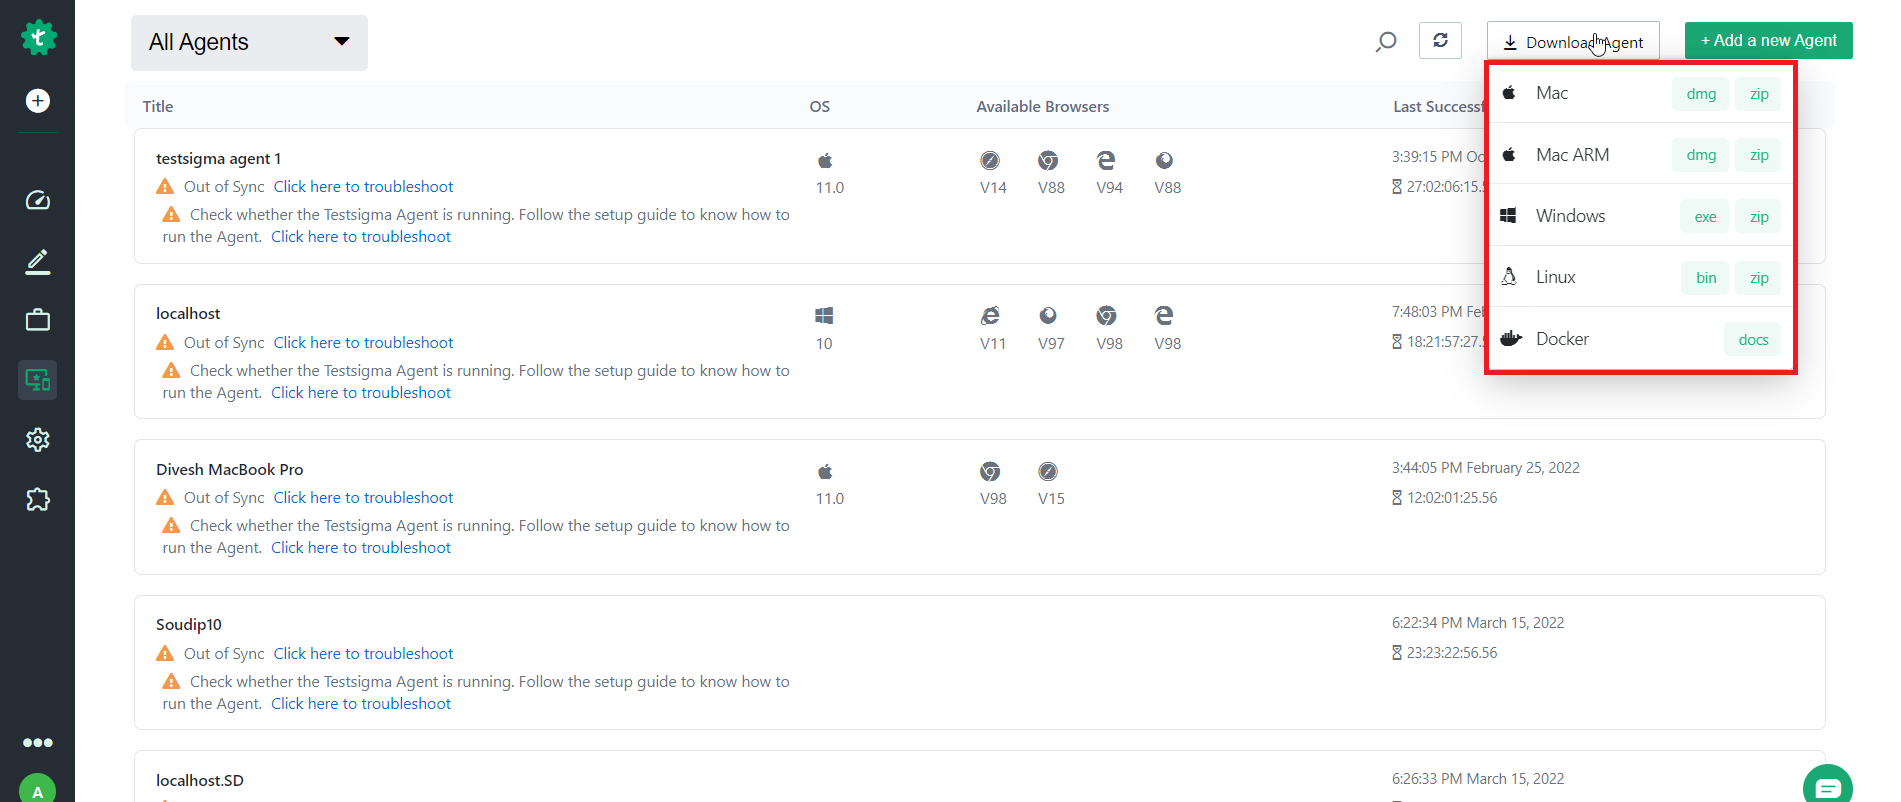
Task: Click the Safari V14 icon for testsigma agent 1
Action: pyautogui.click(x=990, y=161)
